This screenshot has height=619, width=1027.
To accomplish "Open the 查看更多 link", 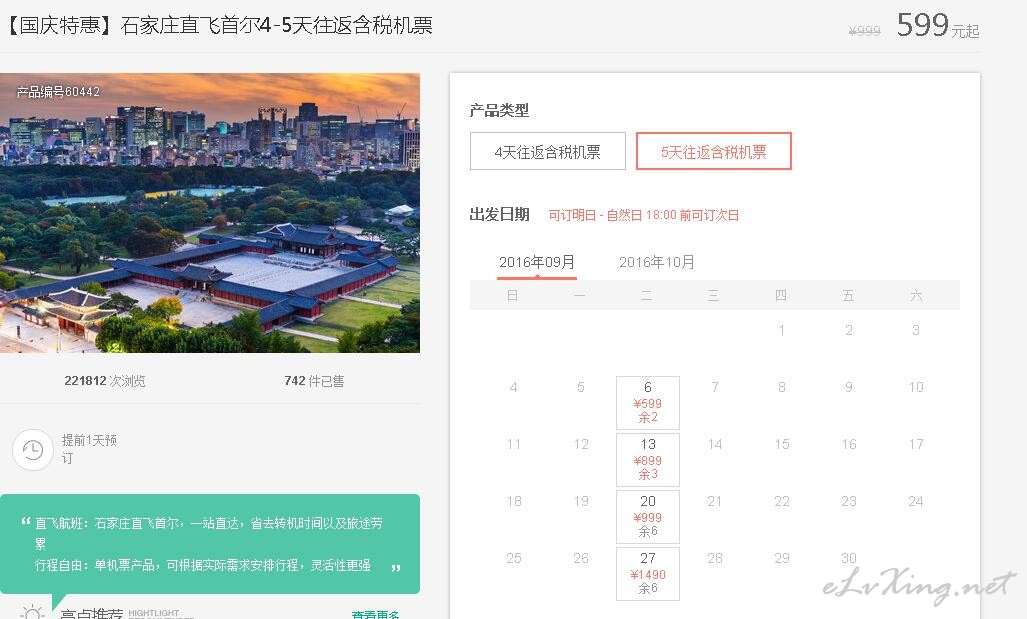I will (x=375, y=614).
